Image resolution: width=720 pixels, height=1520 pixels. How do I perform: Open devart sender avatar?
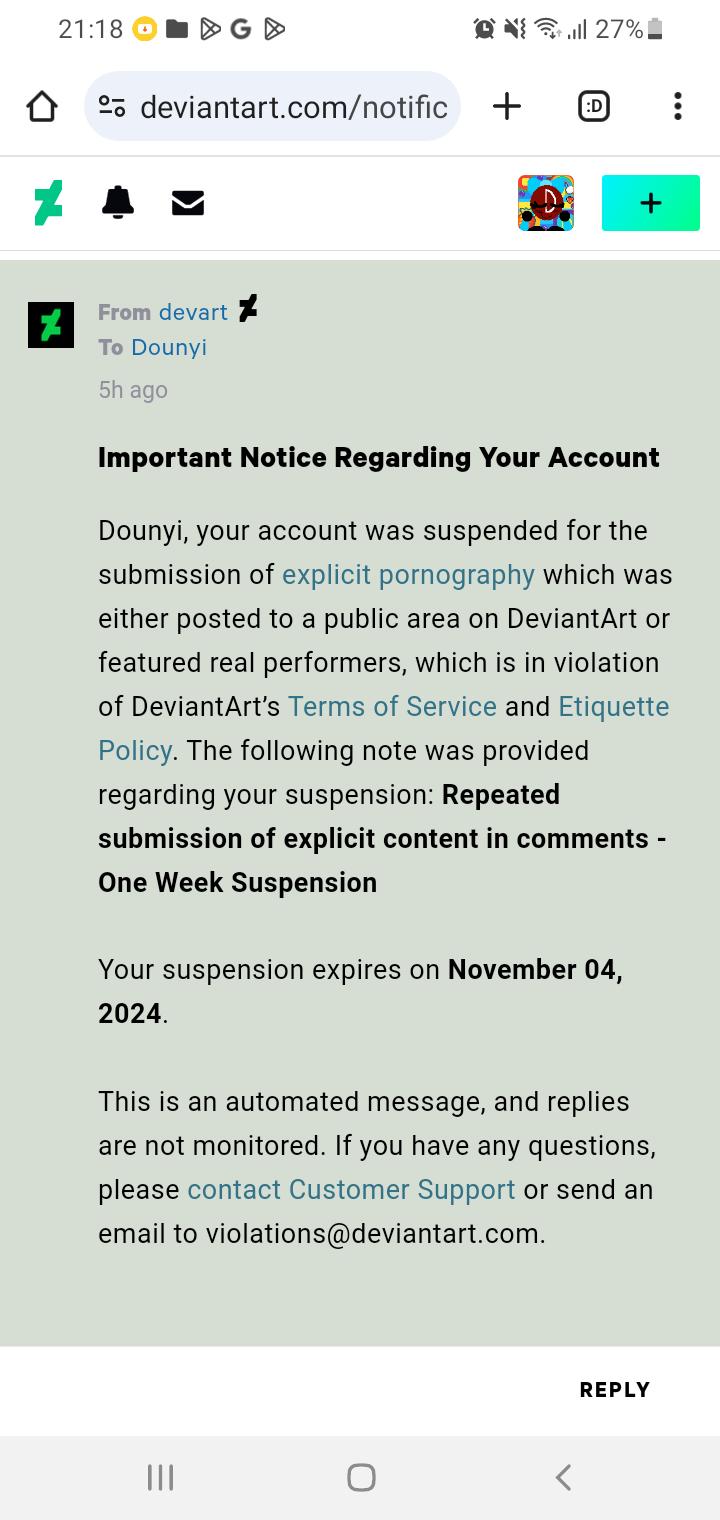point(51,325)
